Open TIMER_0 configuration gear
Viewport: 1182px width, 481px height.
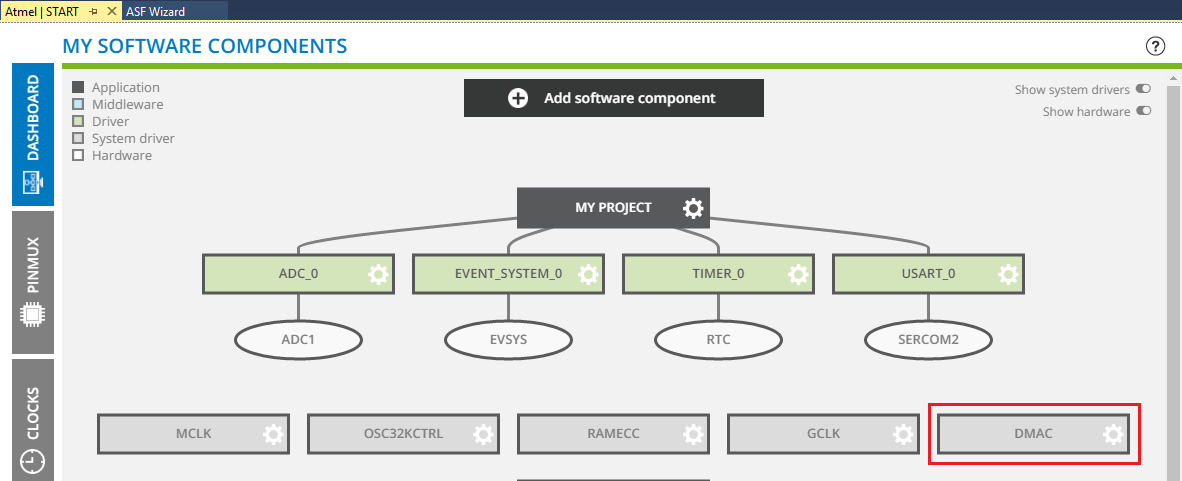[x=798, y=274]
